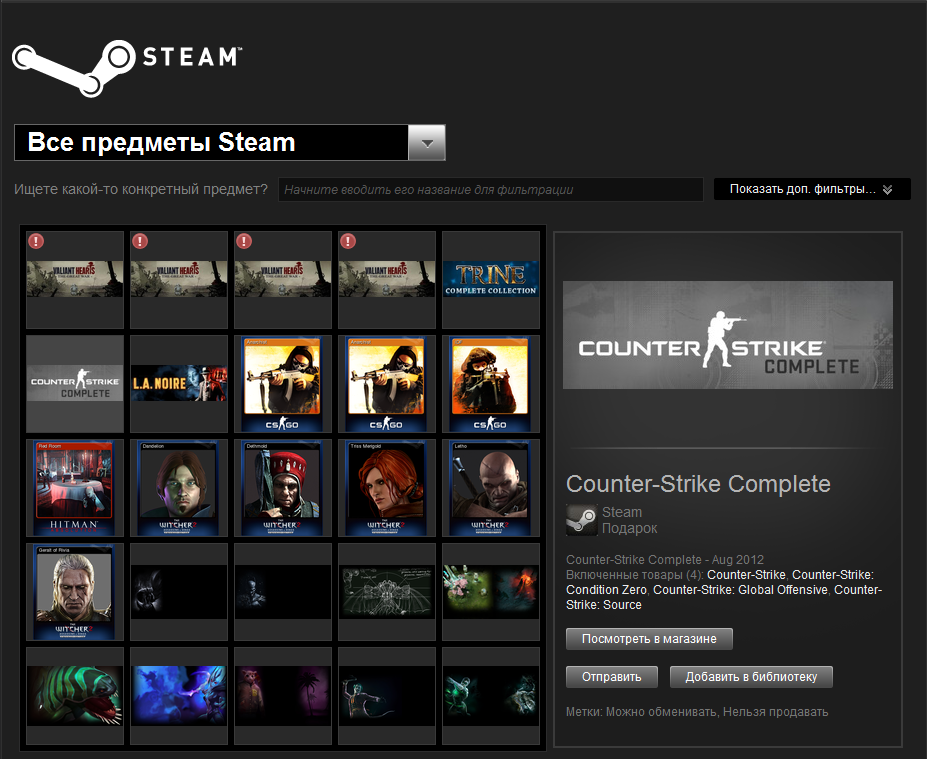Click the 'Ищете какой-то конкретный предмет?' label
This screenshot has width=927, height=759.
coord(141,189)
